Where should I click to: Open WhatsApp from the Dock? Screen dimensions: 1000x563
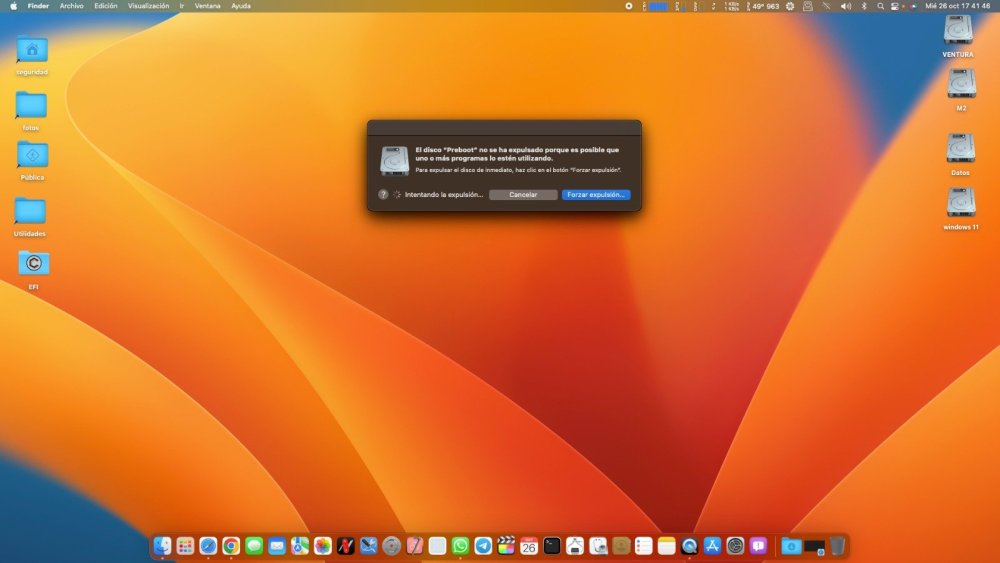click(460, 546)
